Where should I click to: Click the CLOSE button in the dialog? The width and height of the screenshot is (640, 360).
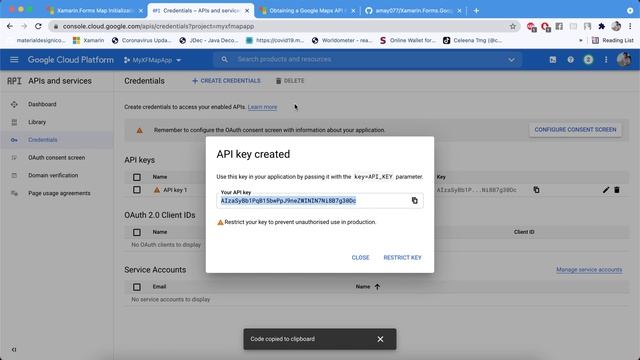click(360, 258)
